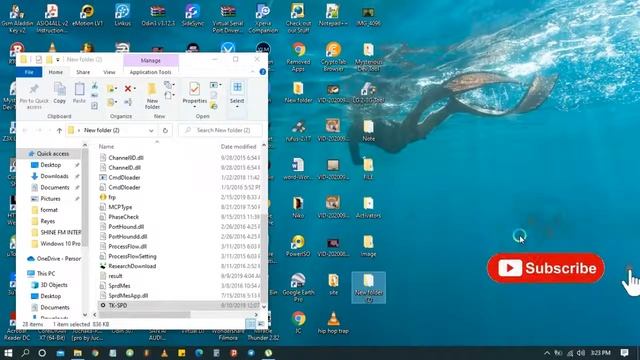This screenshot has width=640, height=360.
Task: Click the Cut scissors icon
Action: tap(95, 86)
